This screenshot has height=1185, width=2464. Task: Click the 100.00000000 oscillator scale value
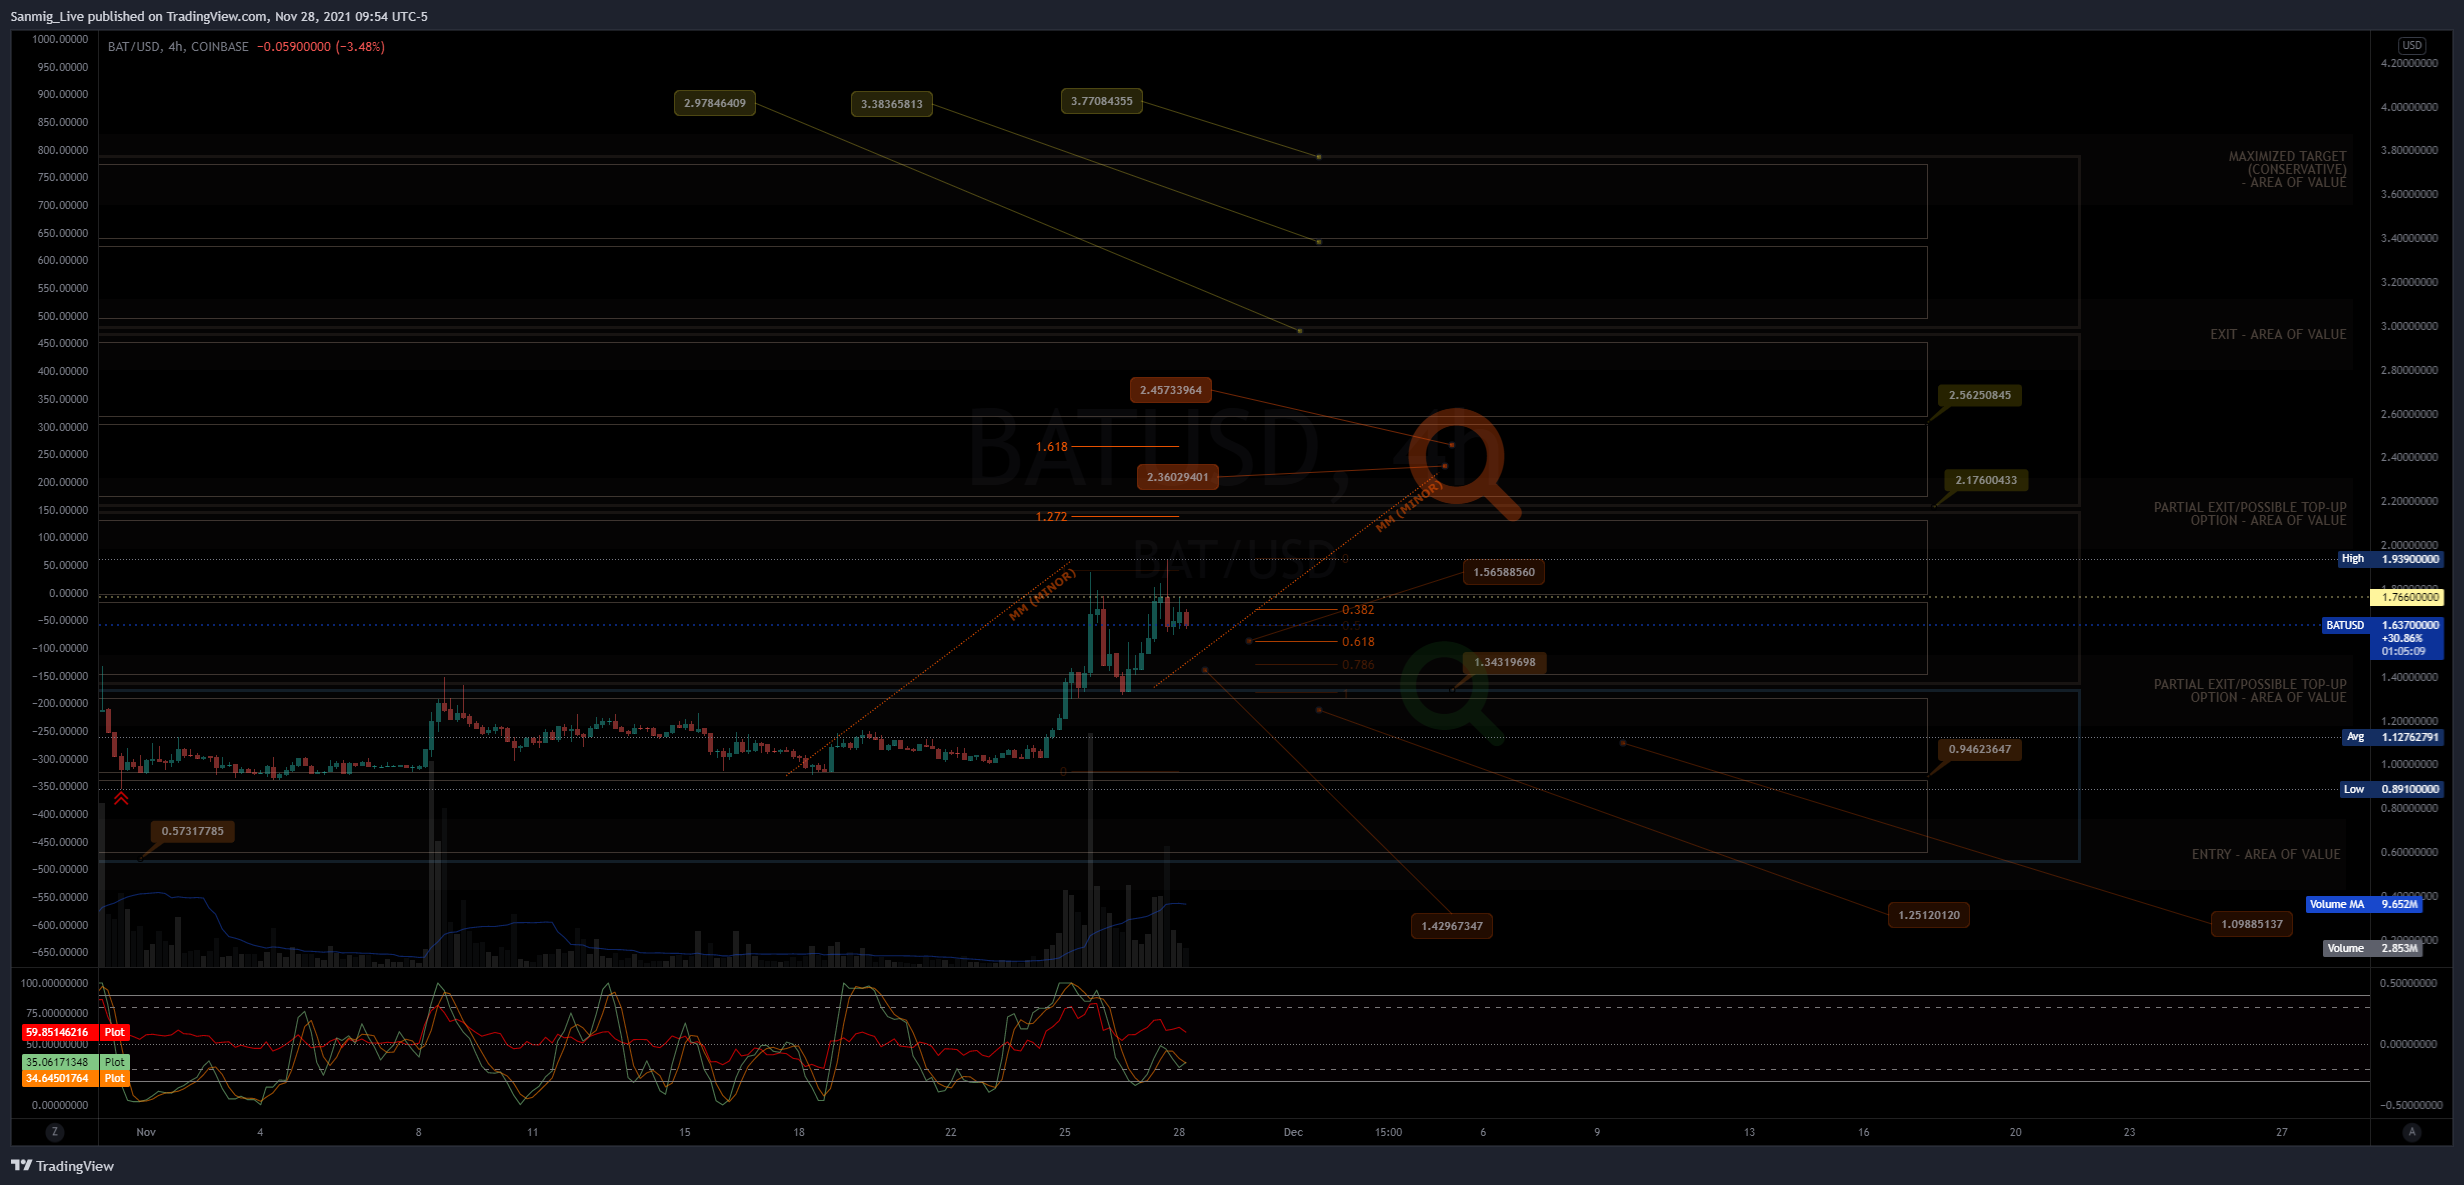54,983
